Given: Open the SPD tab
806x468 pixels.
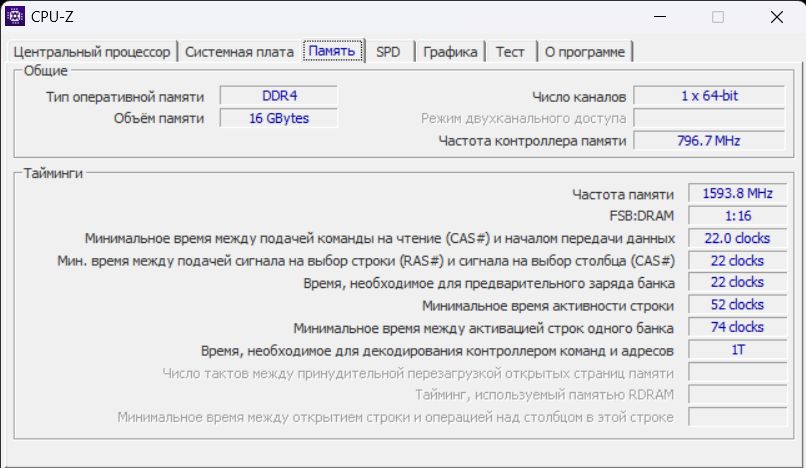Looking at the screenshot, I should pyautogui.click(x=388, y=52).
